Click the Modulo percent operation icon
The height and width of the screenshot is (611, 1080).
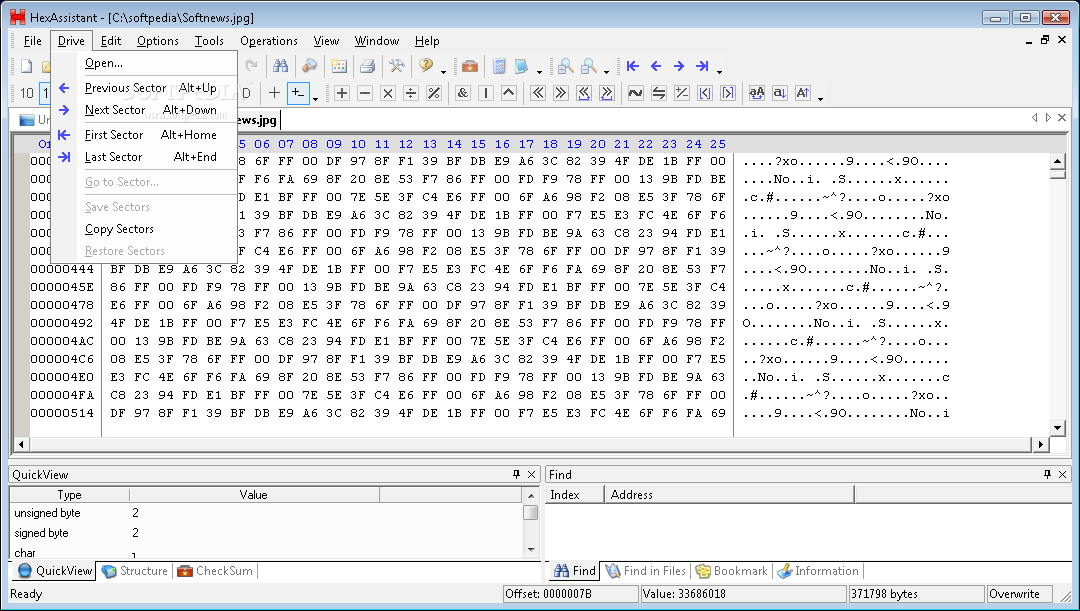click(x=434, y=93)
